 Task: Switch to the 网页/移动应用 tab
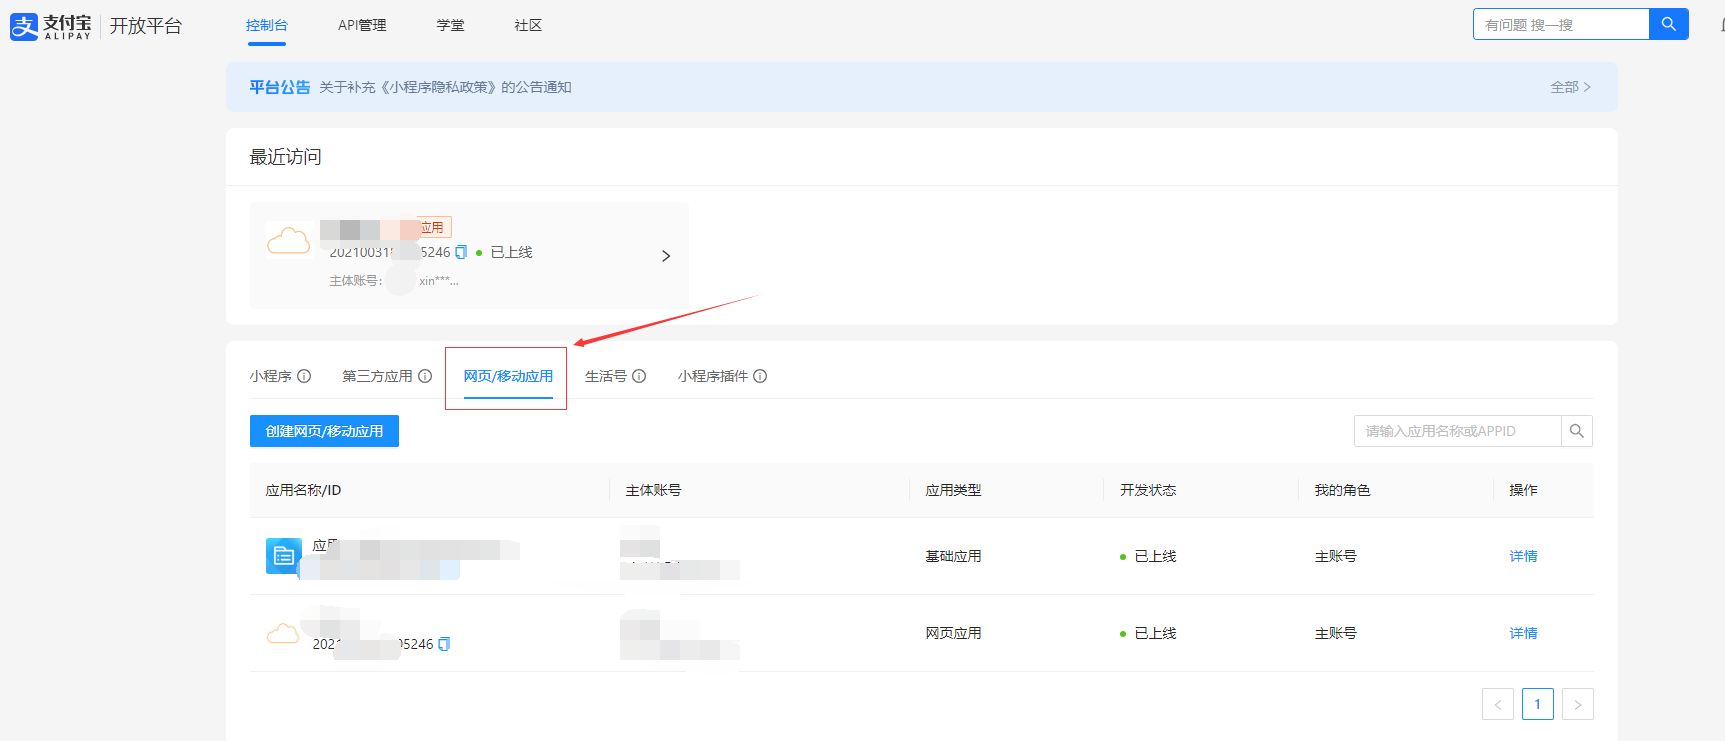508,376
